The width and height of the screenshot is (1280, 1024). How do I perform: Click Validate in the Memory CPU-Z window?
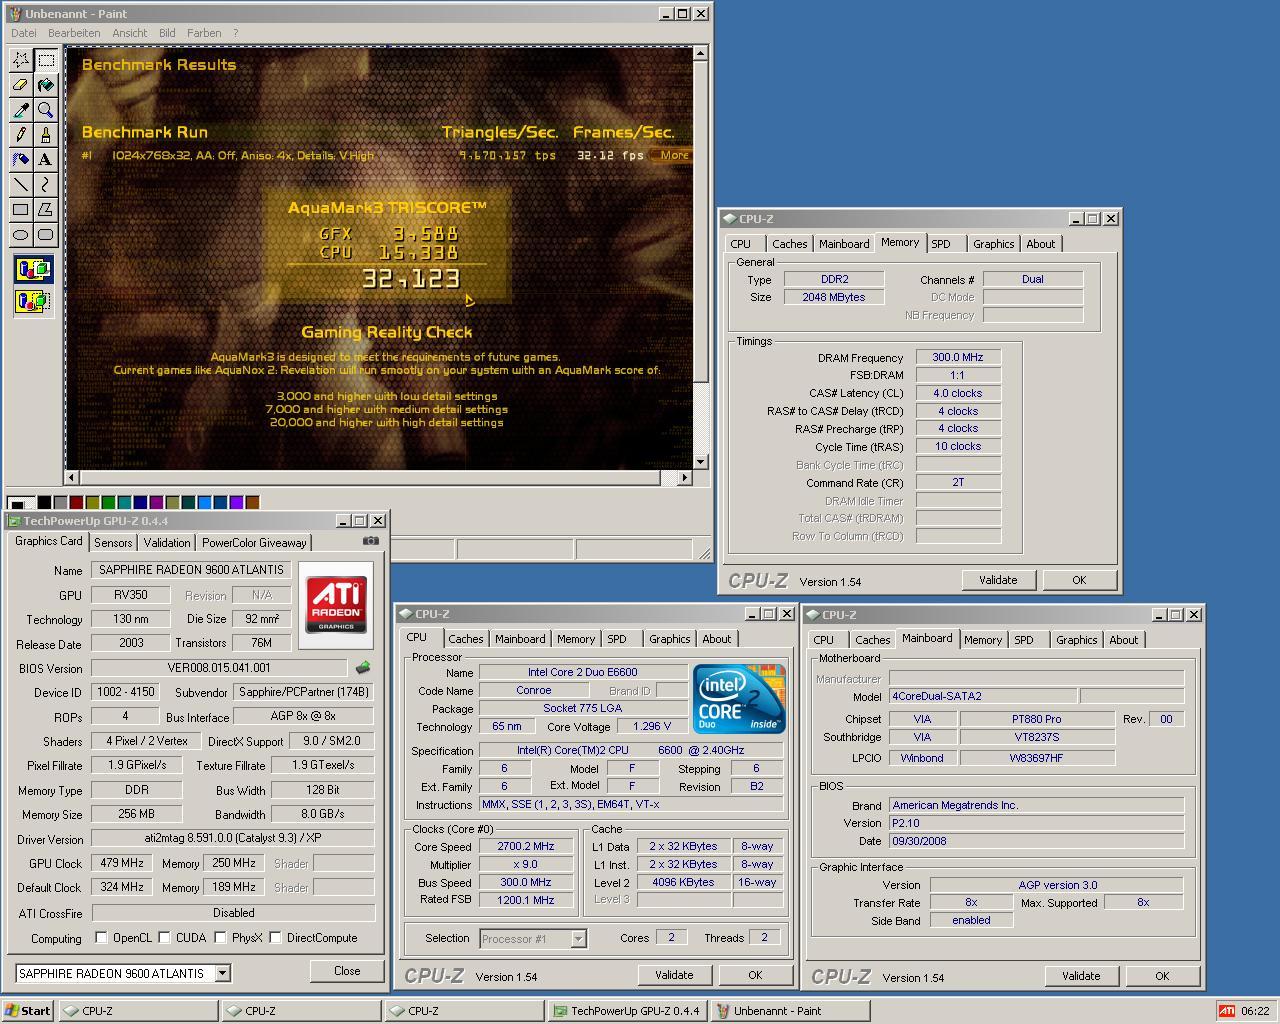998,580
